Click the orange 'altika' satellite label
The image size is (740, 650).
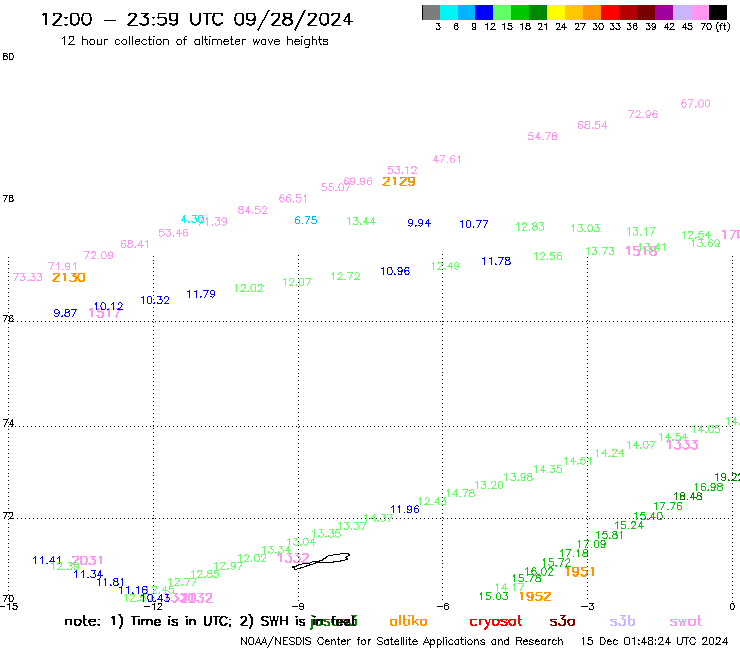point(408,621)
